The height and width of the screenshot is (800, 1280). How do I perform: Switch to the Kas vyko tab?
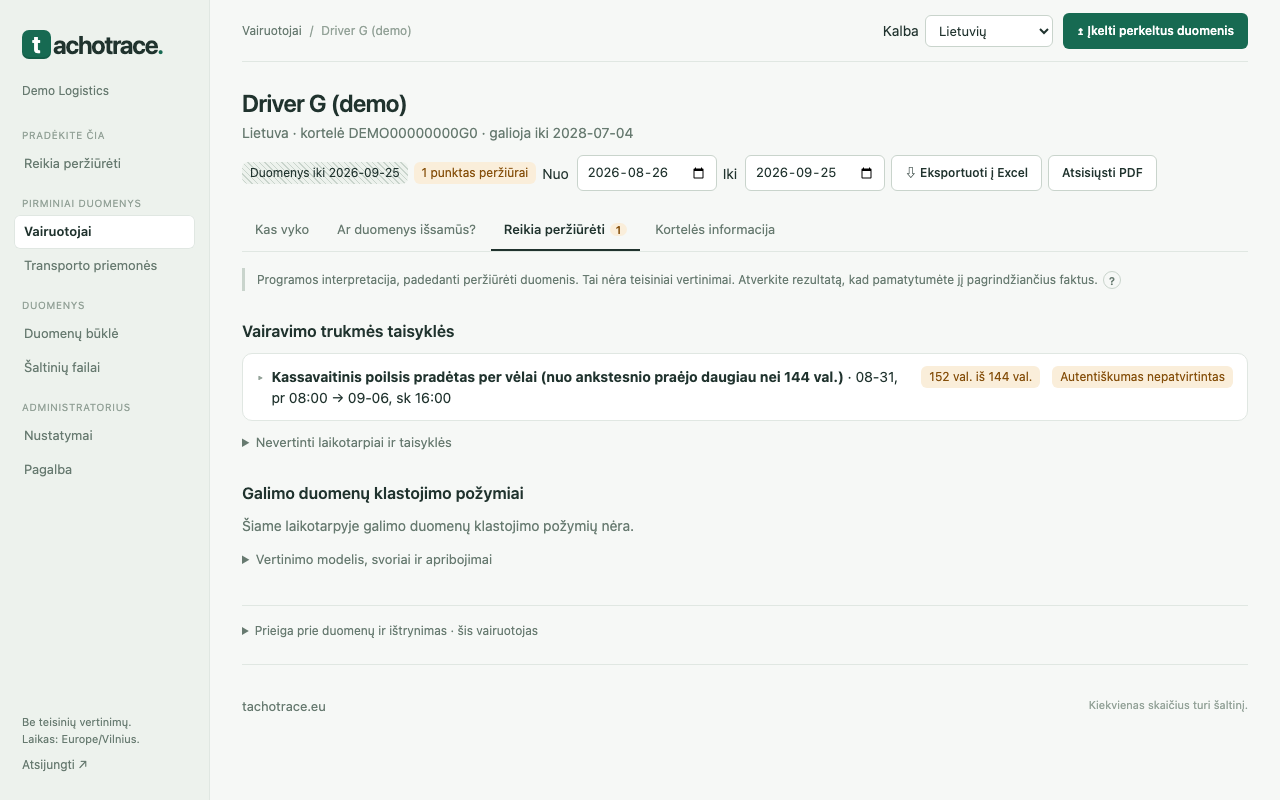(282, 229)
